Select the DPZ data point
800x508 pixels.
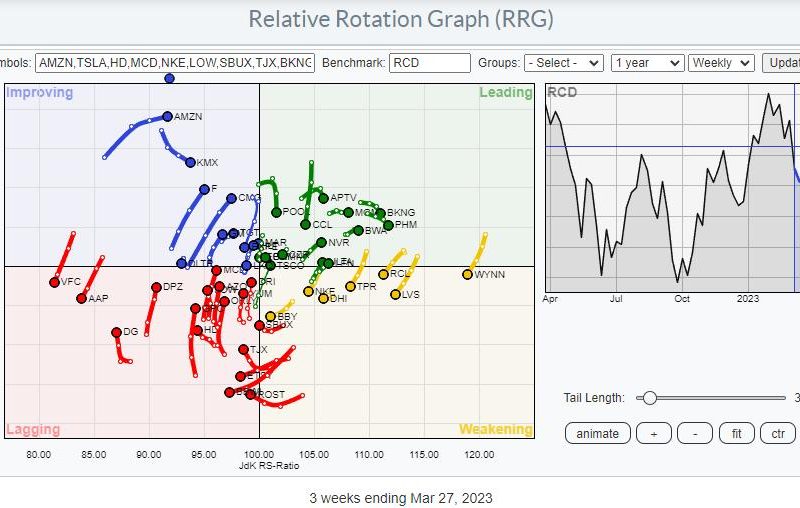(156, 288)
